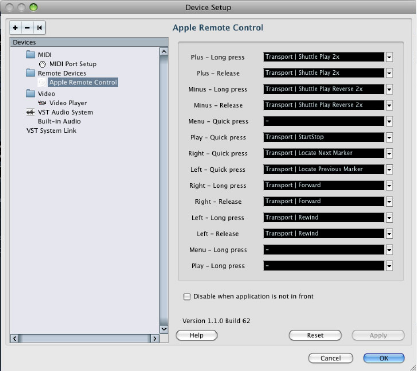417x371 pixels.
Task: Select Apple Remote Control in device tree
Action: pyautogui.click(x=83, y=82)
